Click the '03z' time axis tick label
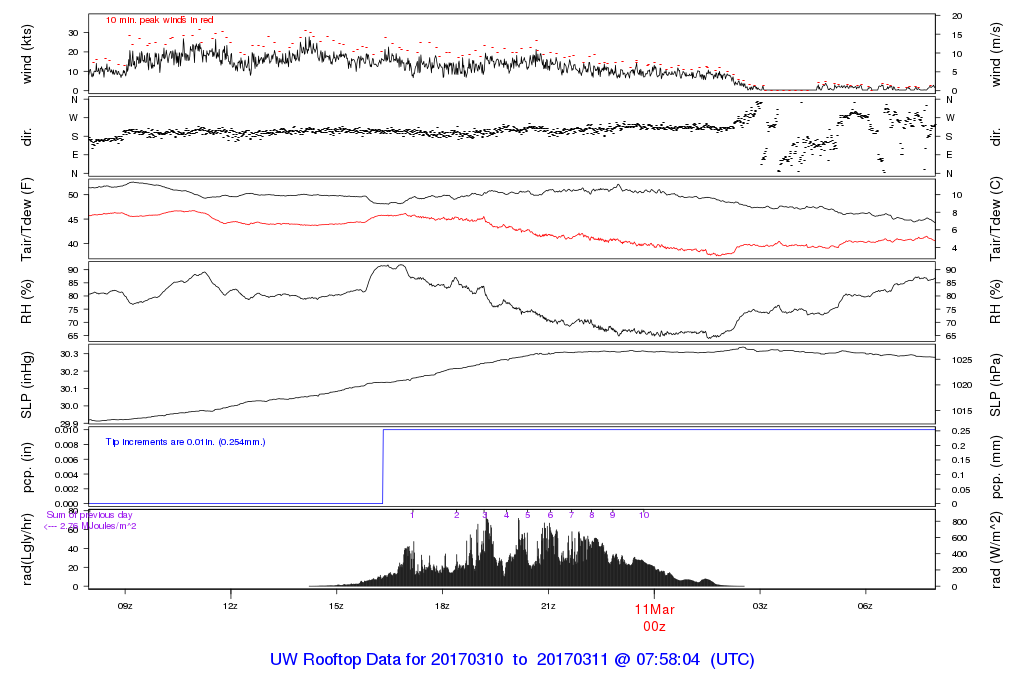Image resolution: width=1024 pixels, height=700 pixels. click(760, 606)
